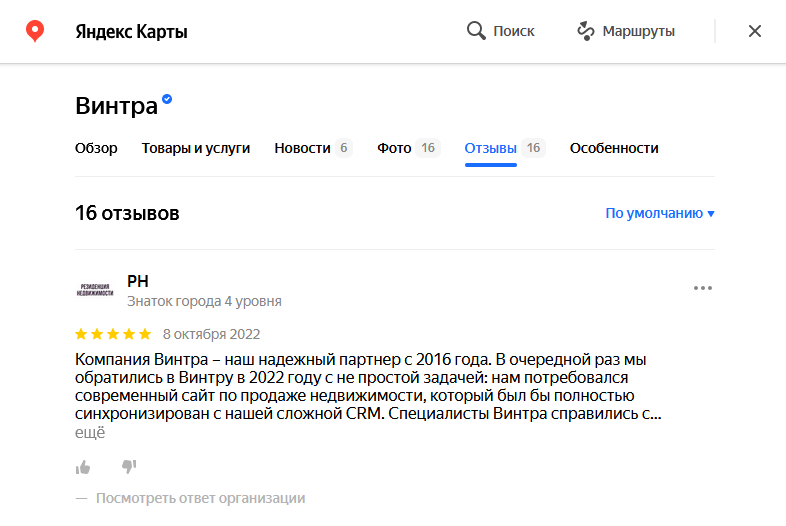Close the organization panel with X
This screenshot has width=786, height=526.
[x=754, y=31]
